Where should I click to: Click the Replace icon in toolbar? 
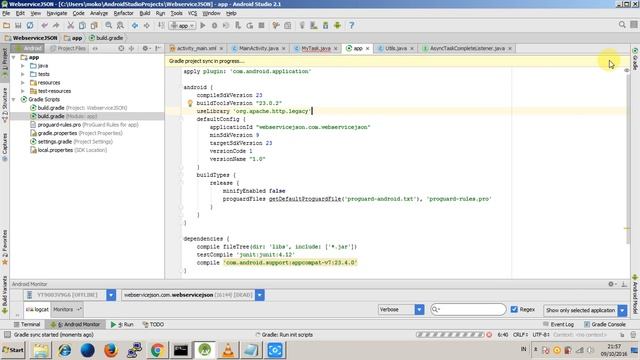[120, 25]
